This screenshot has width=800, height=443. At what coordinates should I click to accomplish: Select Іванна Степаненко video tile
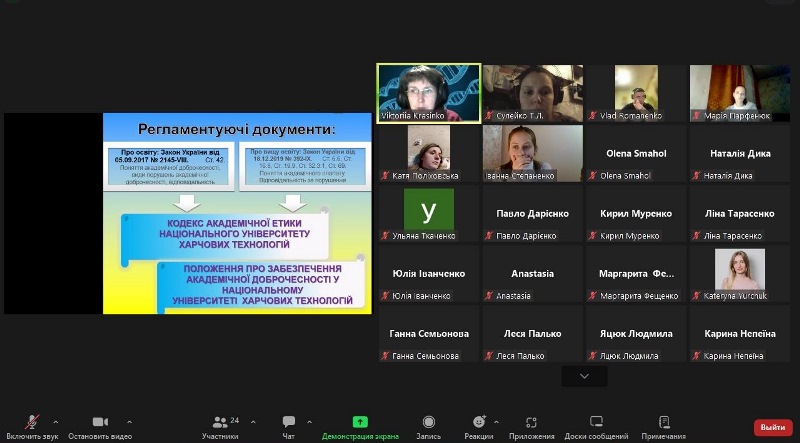(x=533, y=153)
